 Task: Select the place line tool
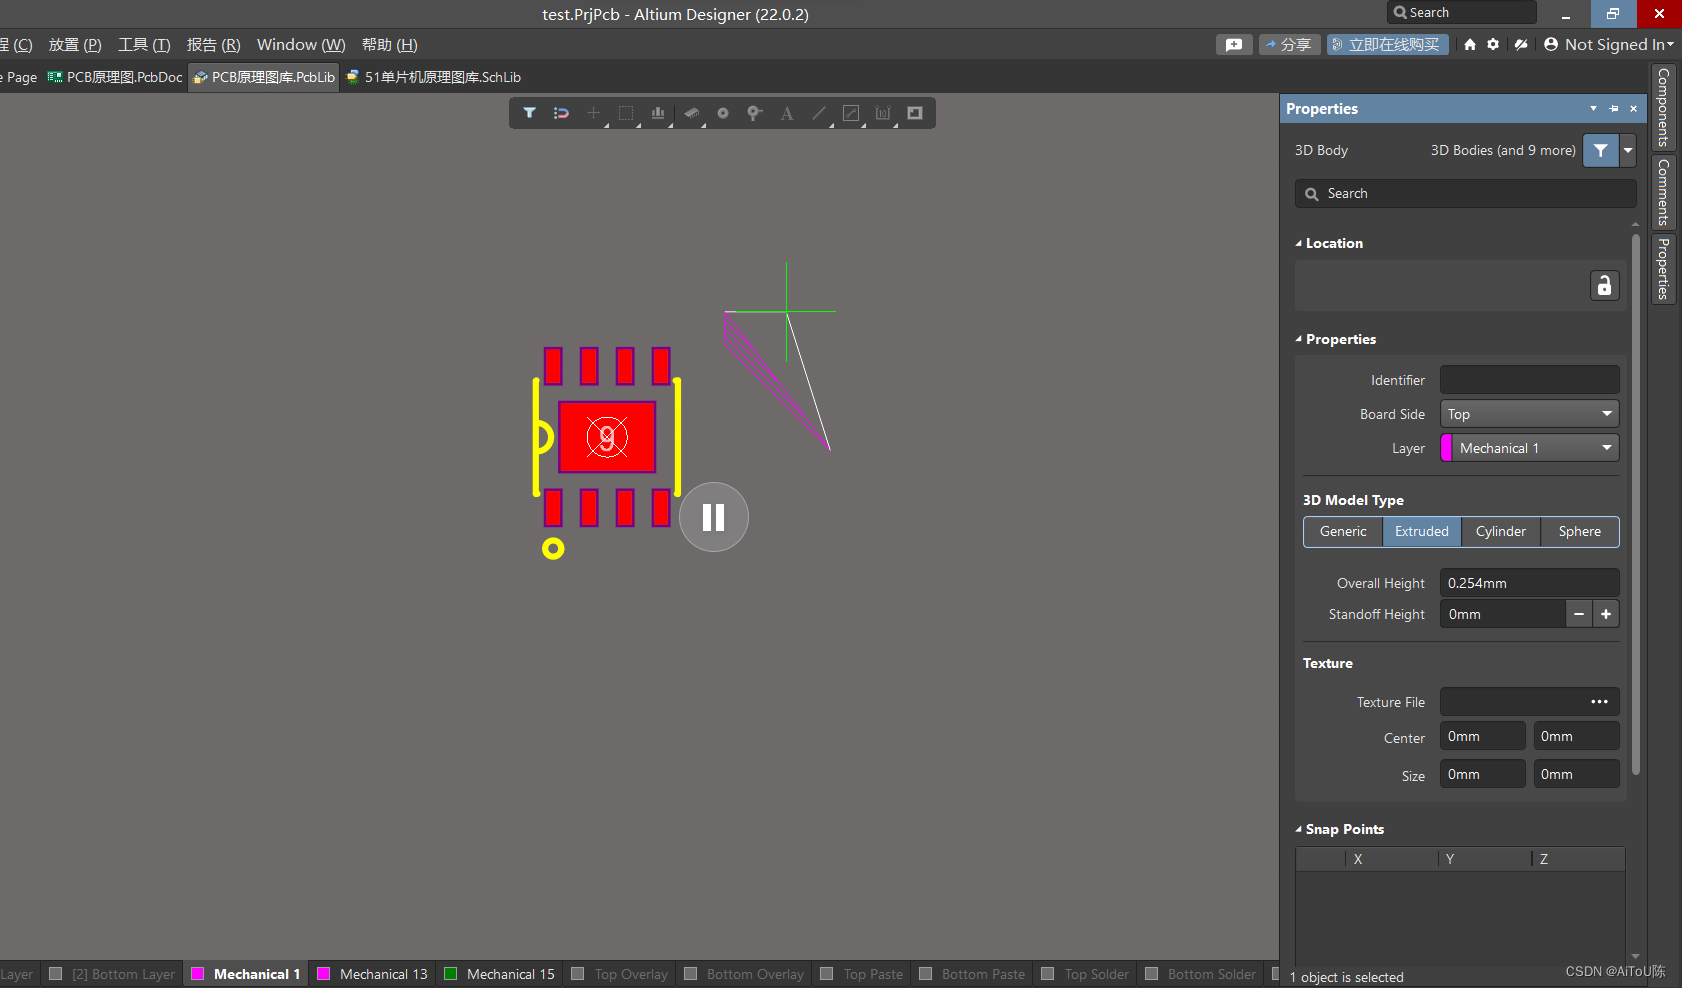coord(819,113)
